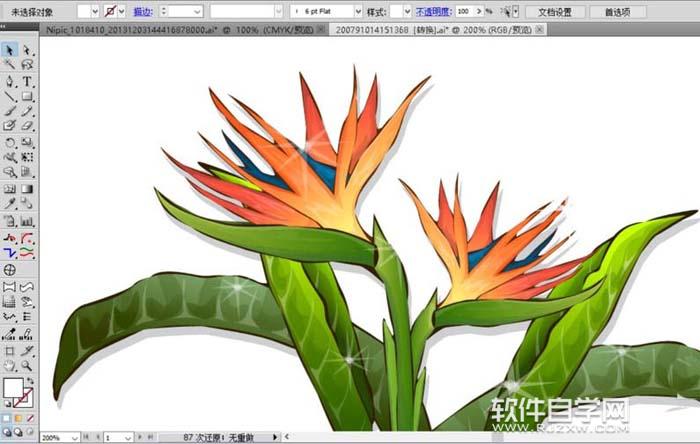Open the stroke color dropdown arrow
Viewport: 700px width, 444px height.
click(121, 11)
